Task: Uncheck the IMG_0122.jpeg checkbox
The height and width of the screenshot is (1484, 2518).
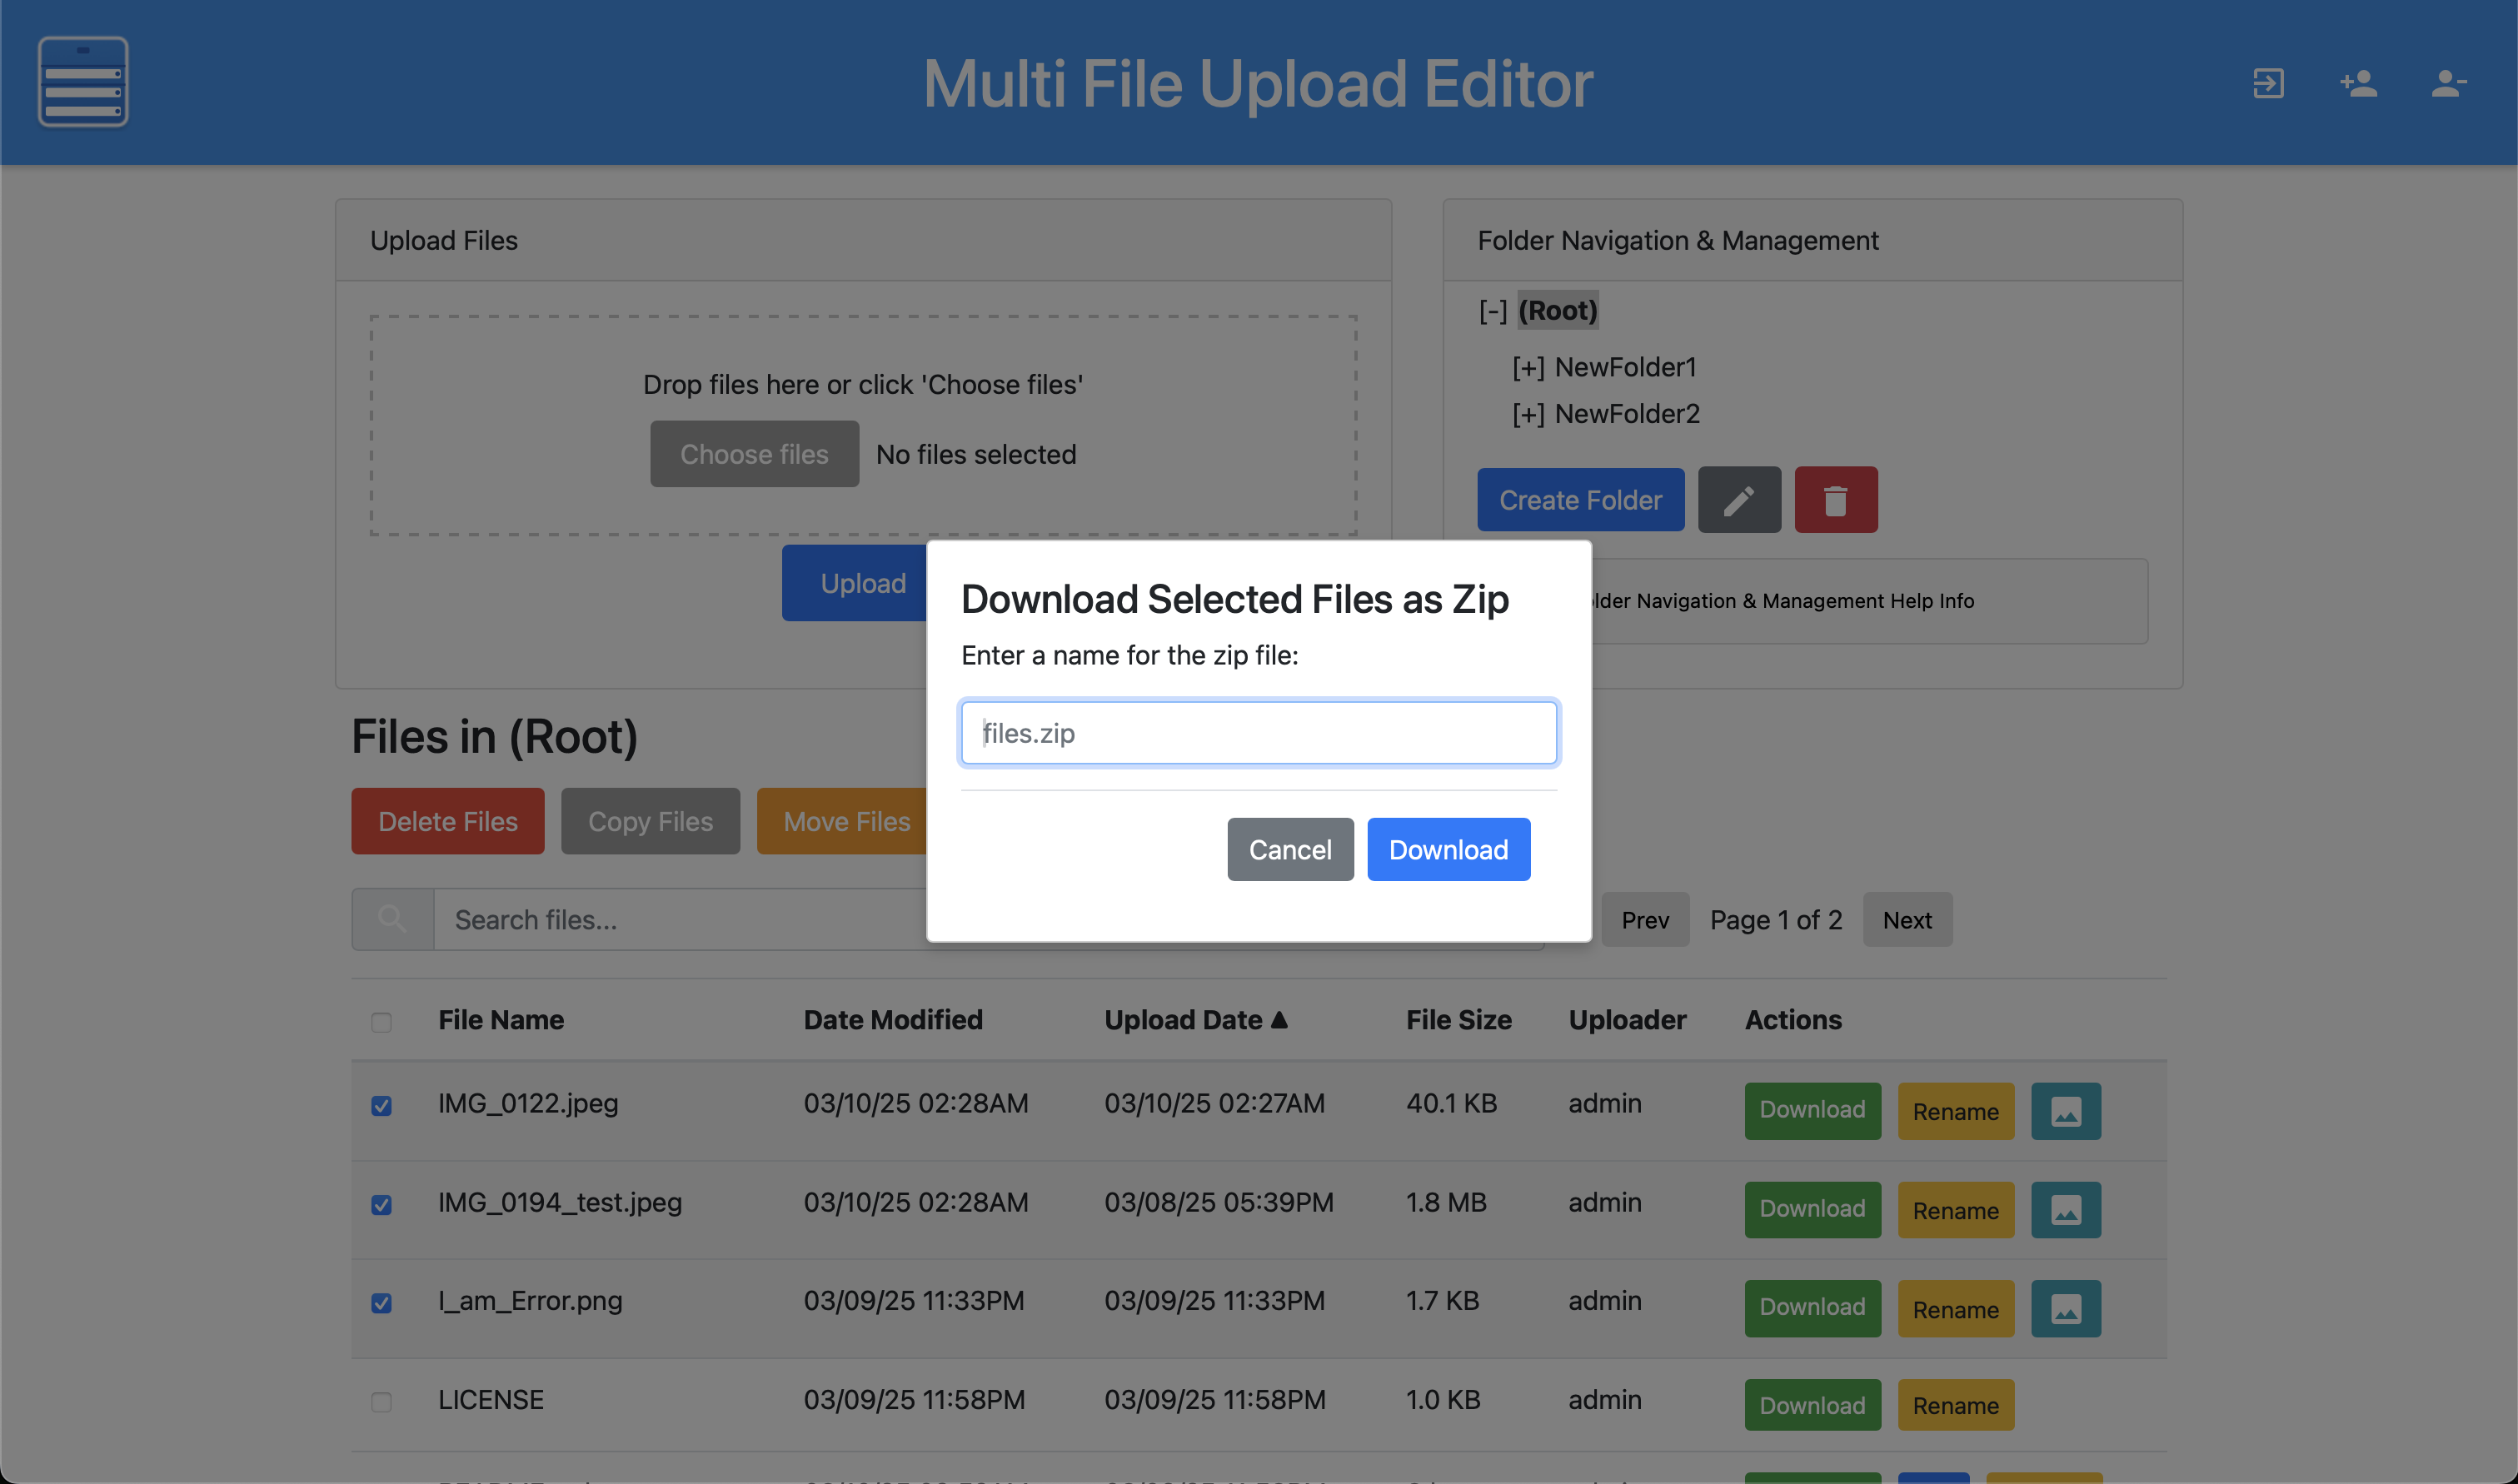Action: click(x=381, y=1105)
